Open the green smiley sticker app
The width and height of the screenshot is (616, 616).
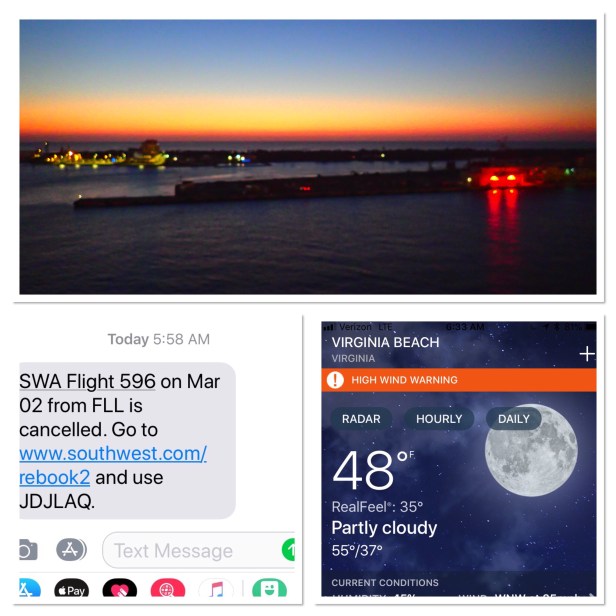[270, 588]
